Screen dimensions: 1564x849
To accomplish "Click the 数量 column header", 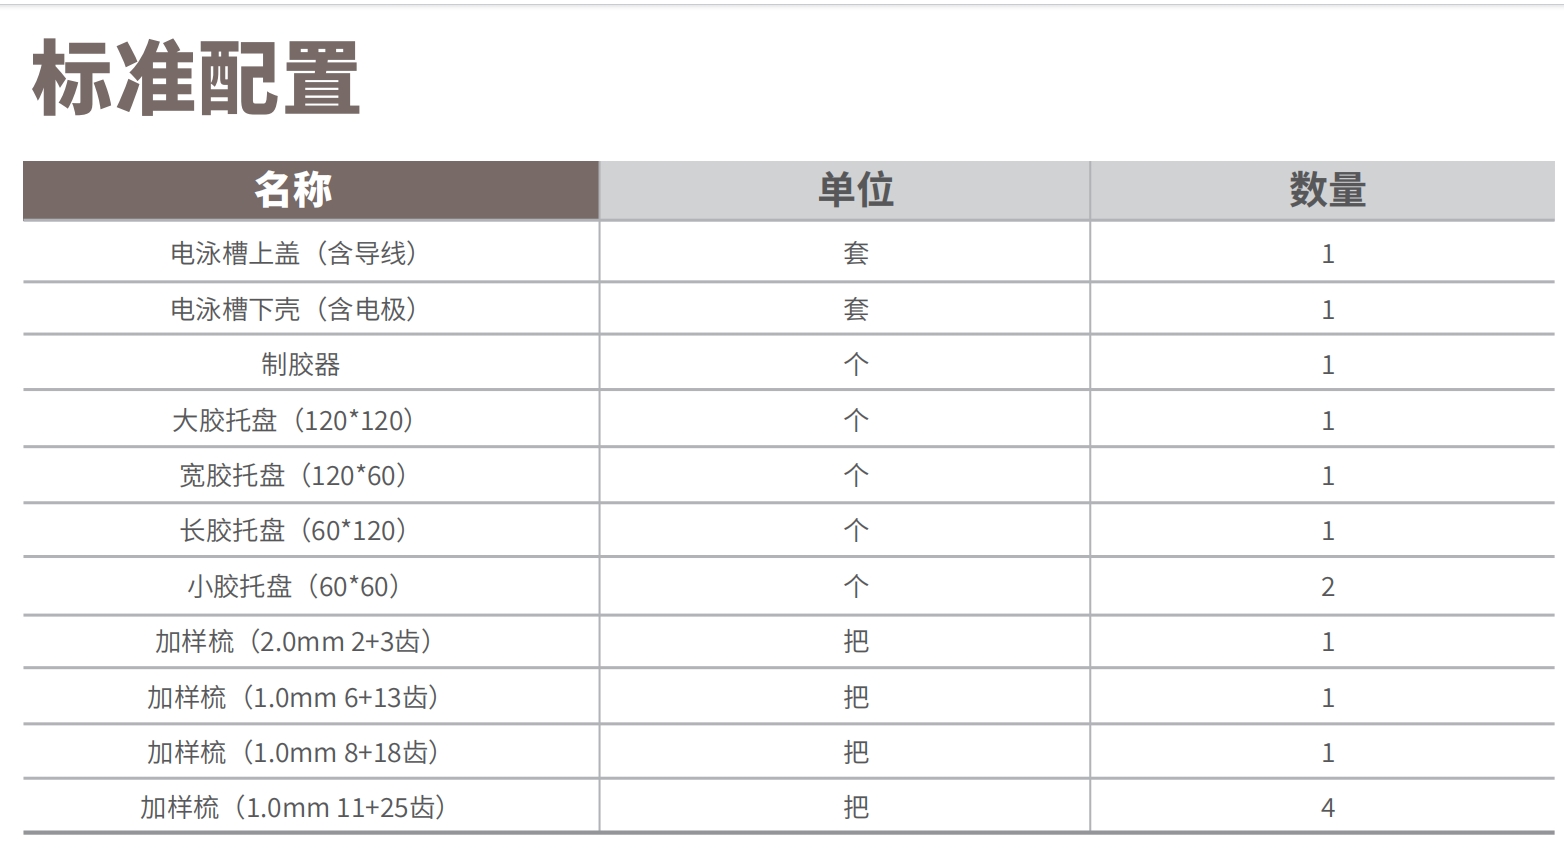I will click(1327, 190).
